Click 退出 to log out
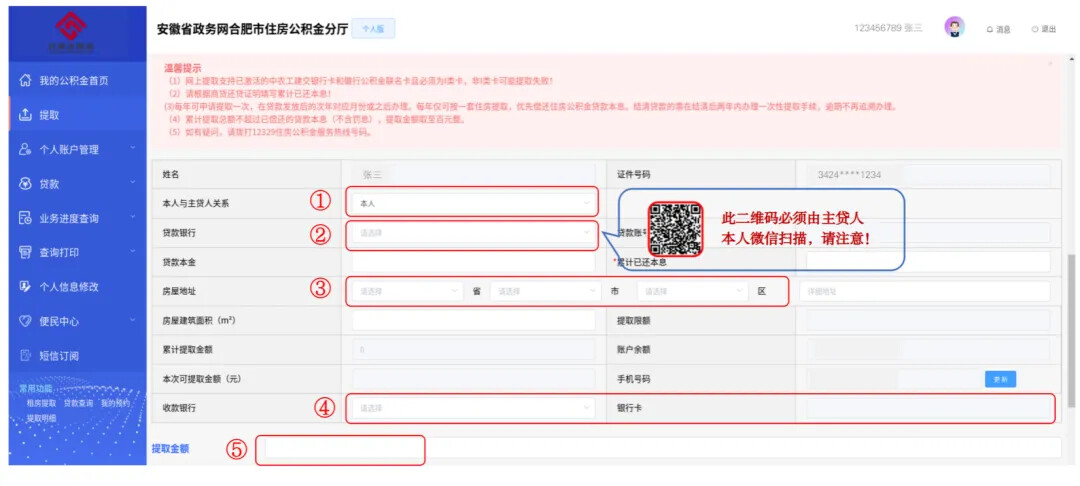The image size is (1080, 486). click(x=1043, y=30)
